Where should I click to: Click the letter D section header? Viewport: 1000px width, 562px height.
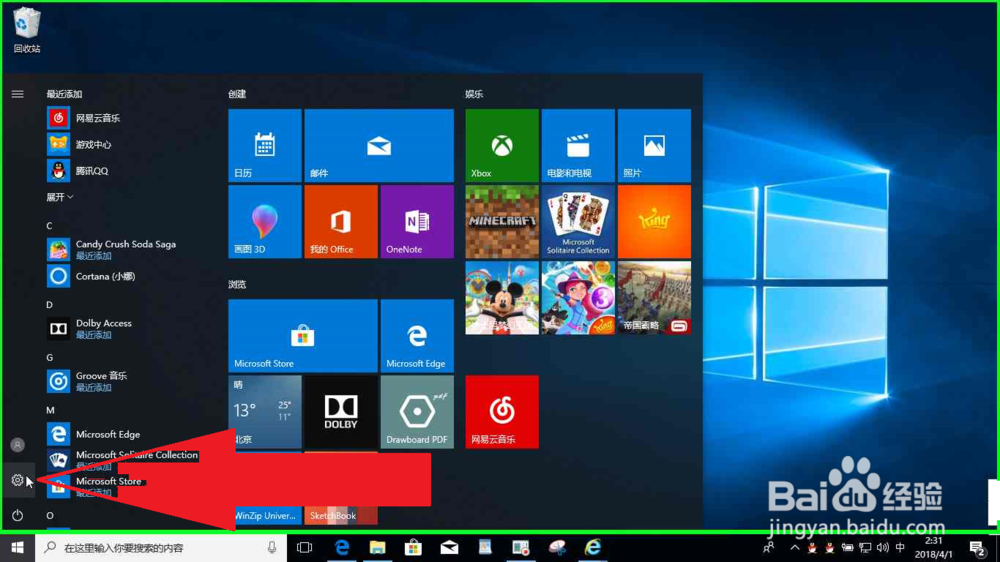pyautogui.click(x=49, y=305)
